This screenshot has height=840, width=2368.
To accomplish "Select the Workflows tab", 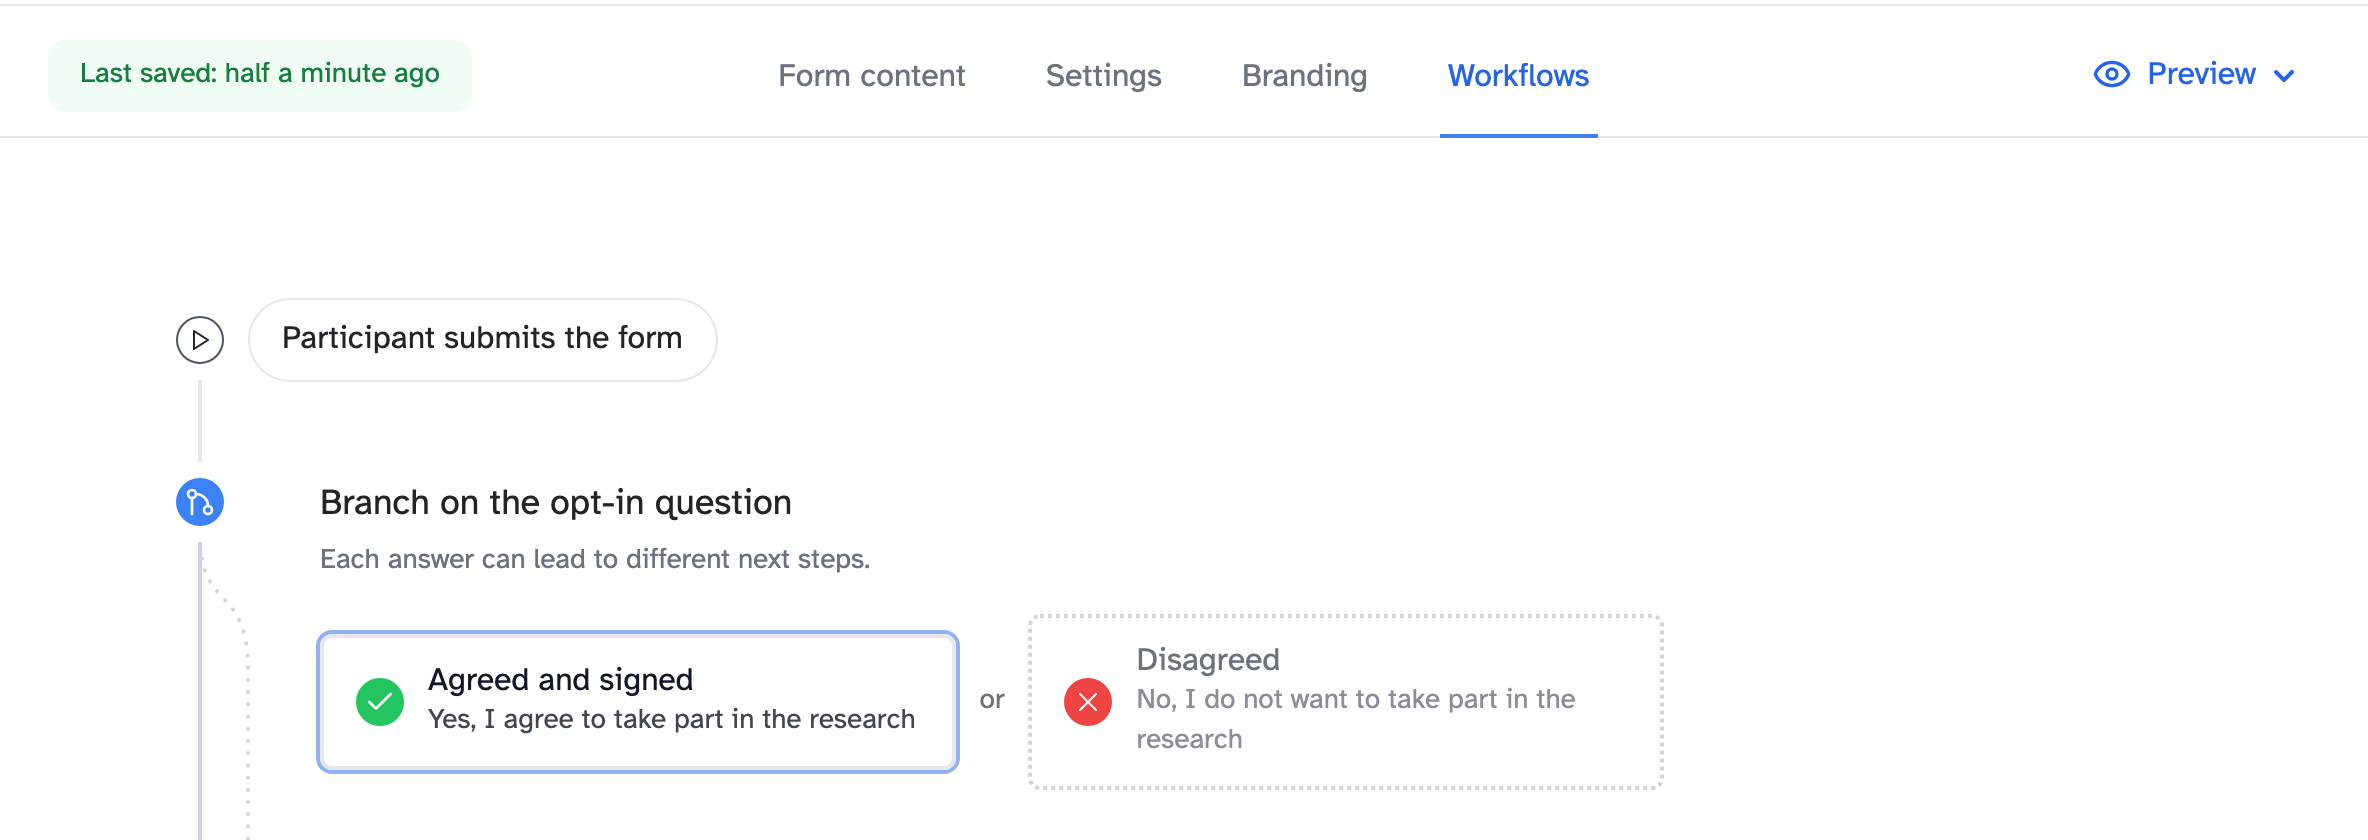I will point(1518,76).
